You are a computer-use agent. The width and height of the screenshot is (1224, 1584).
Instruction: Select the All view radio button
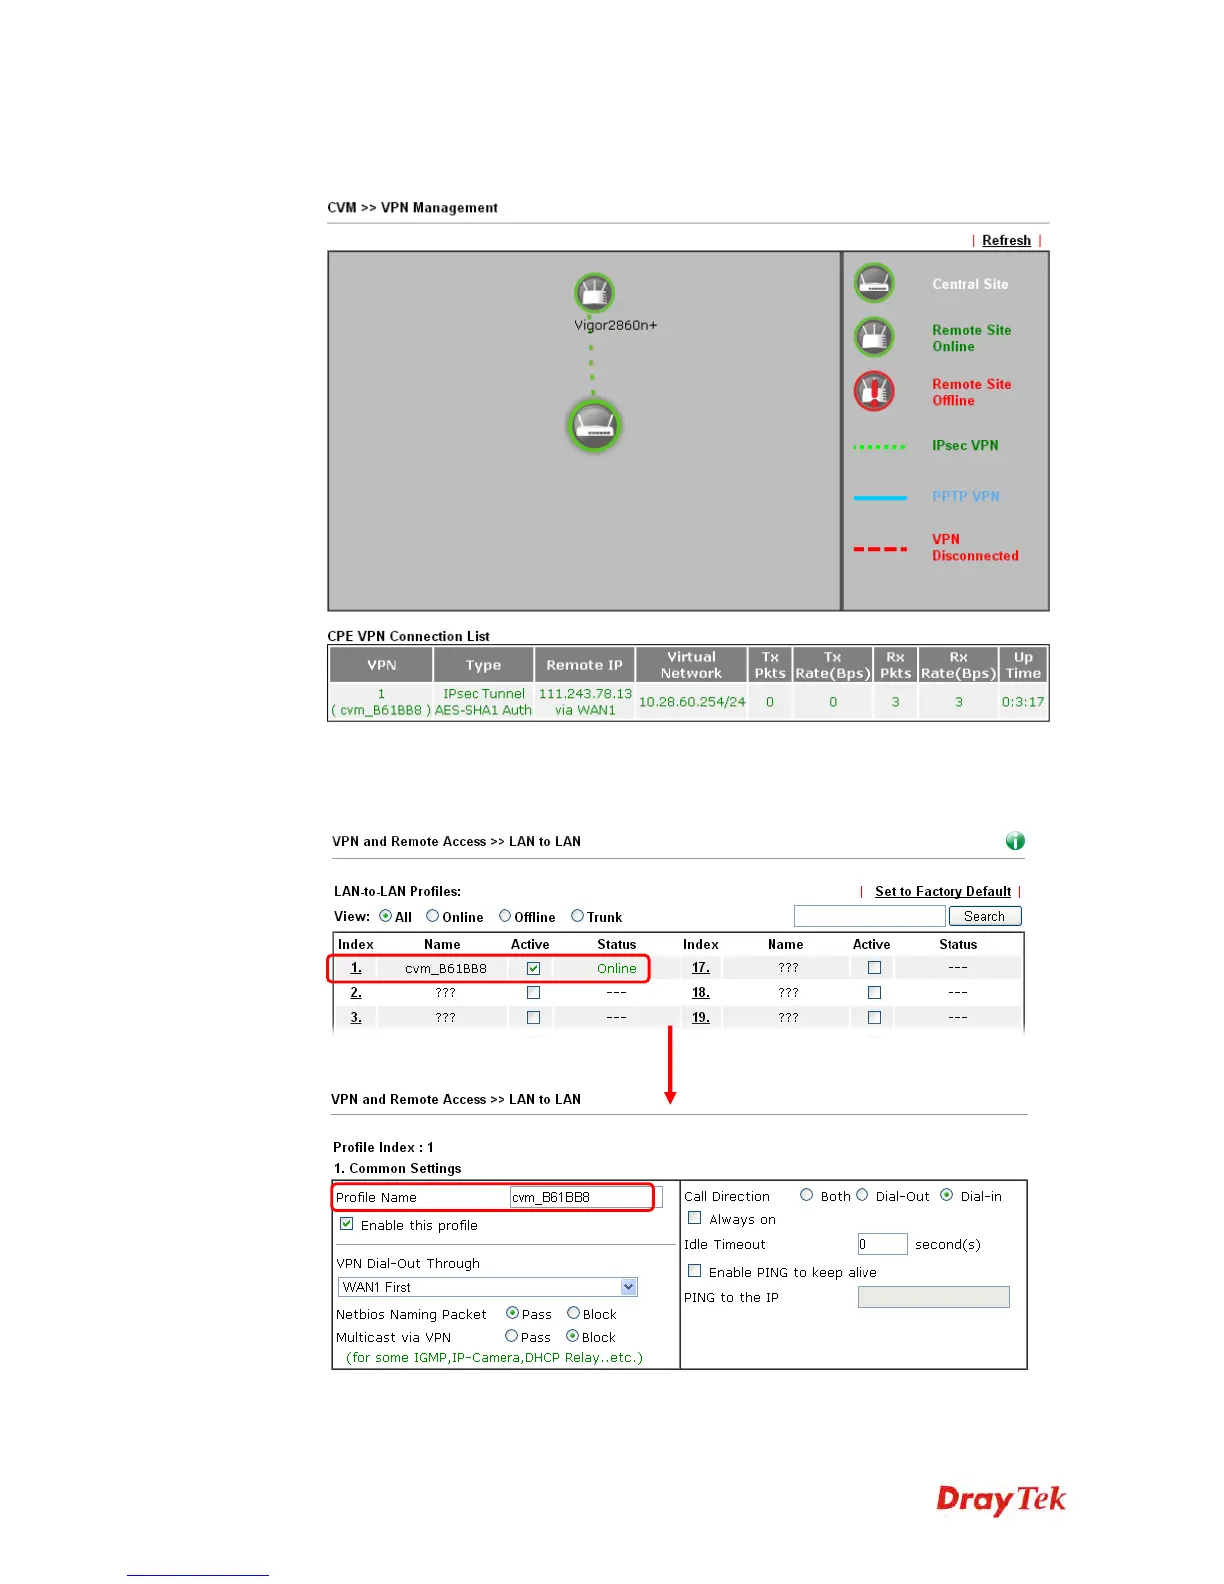(385, 916)
